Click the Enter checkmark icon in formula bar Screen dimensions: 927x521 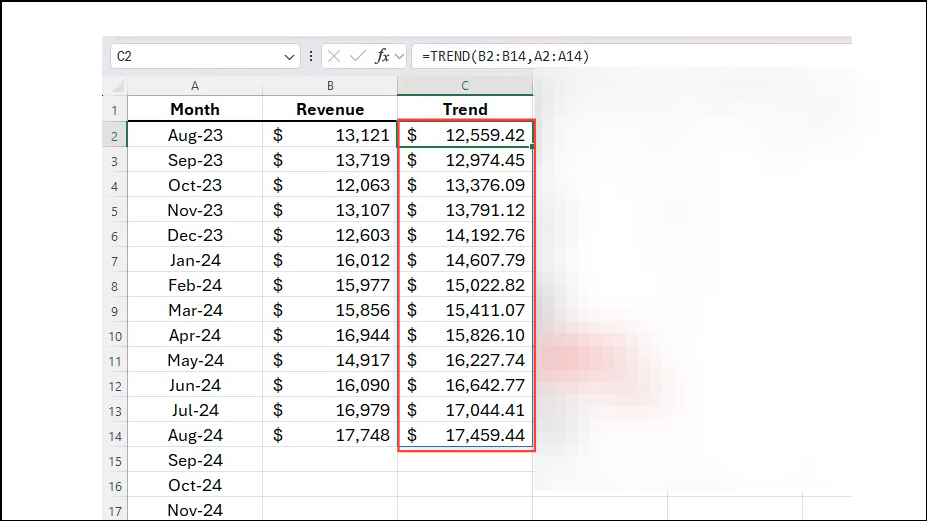358,56
